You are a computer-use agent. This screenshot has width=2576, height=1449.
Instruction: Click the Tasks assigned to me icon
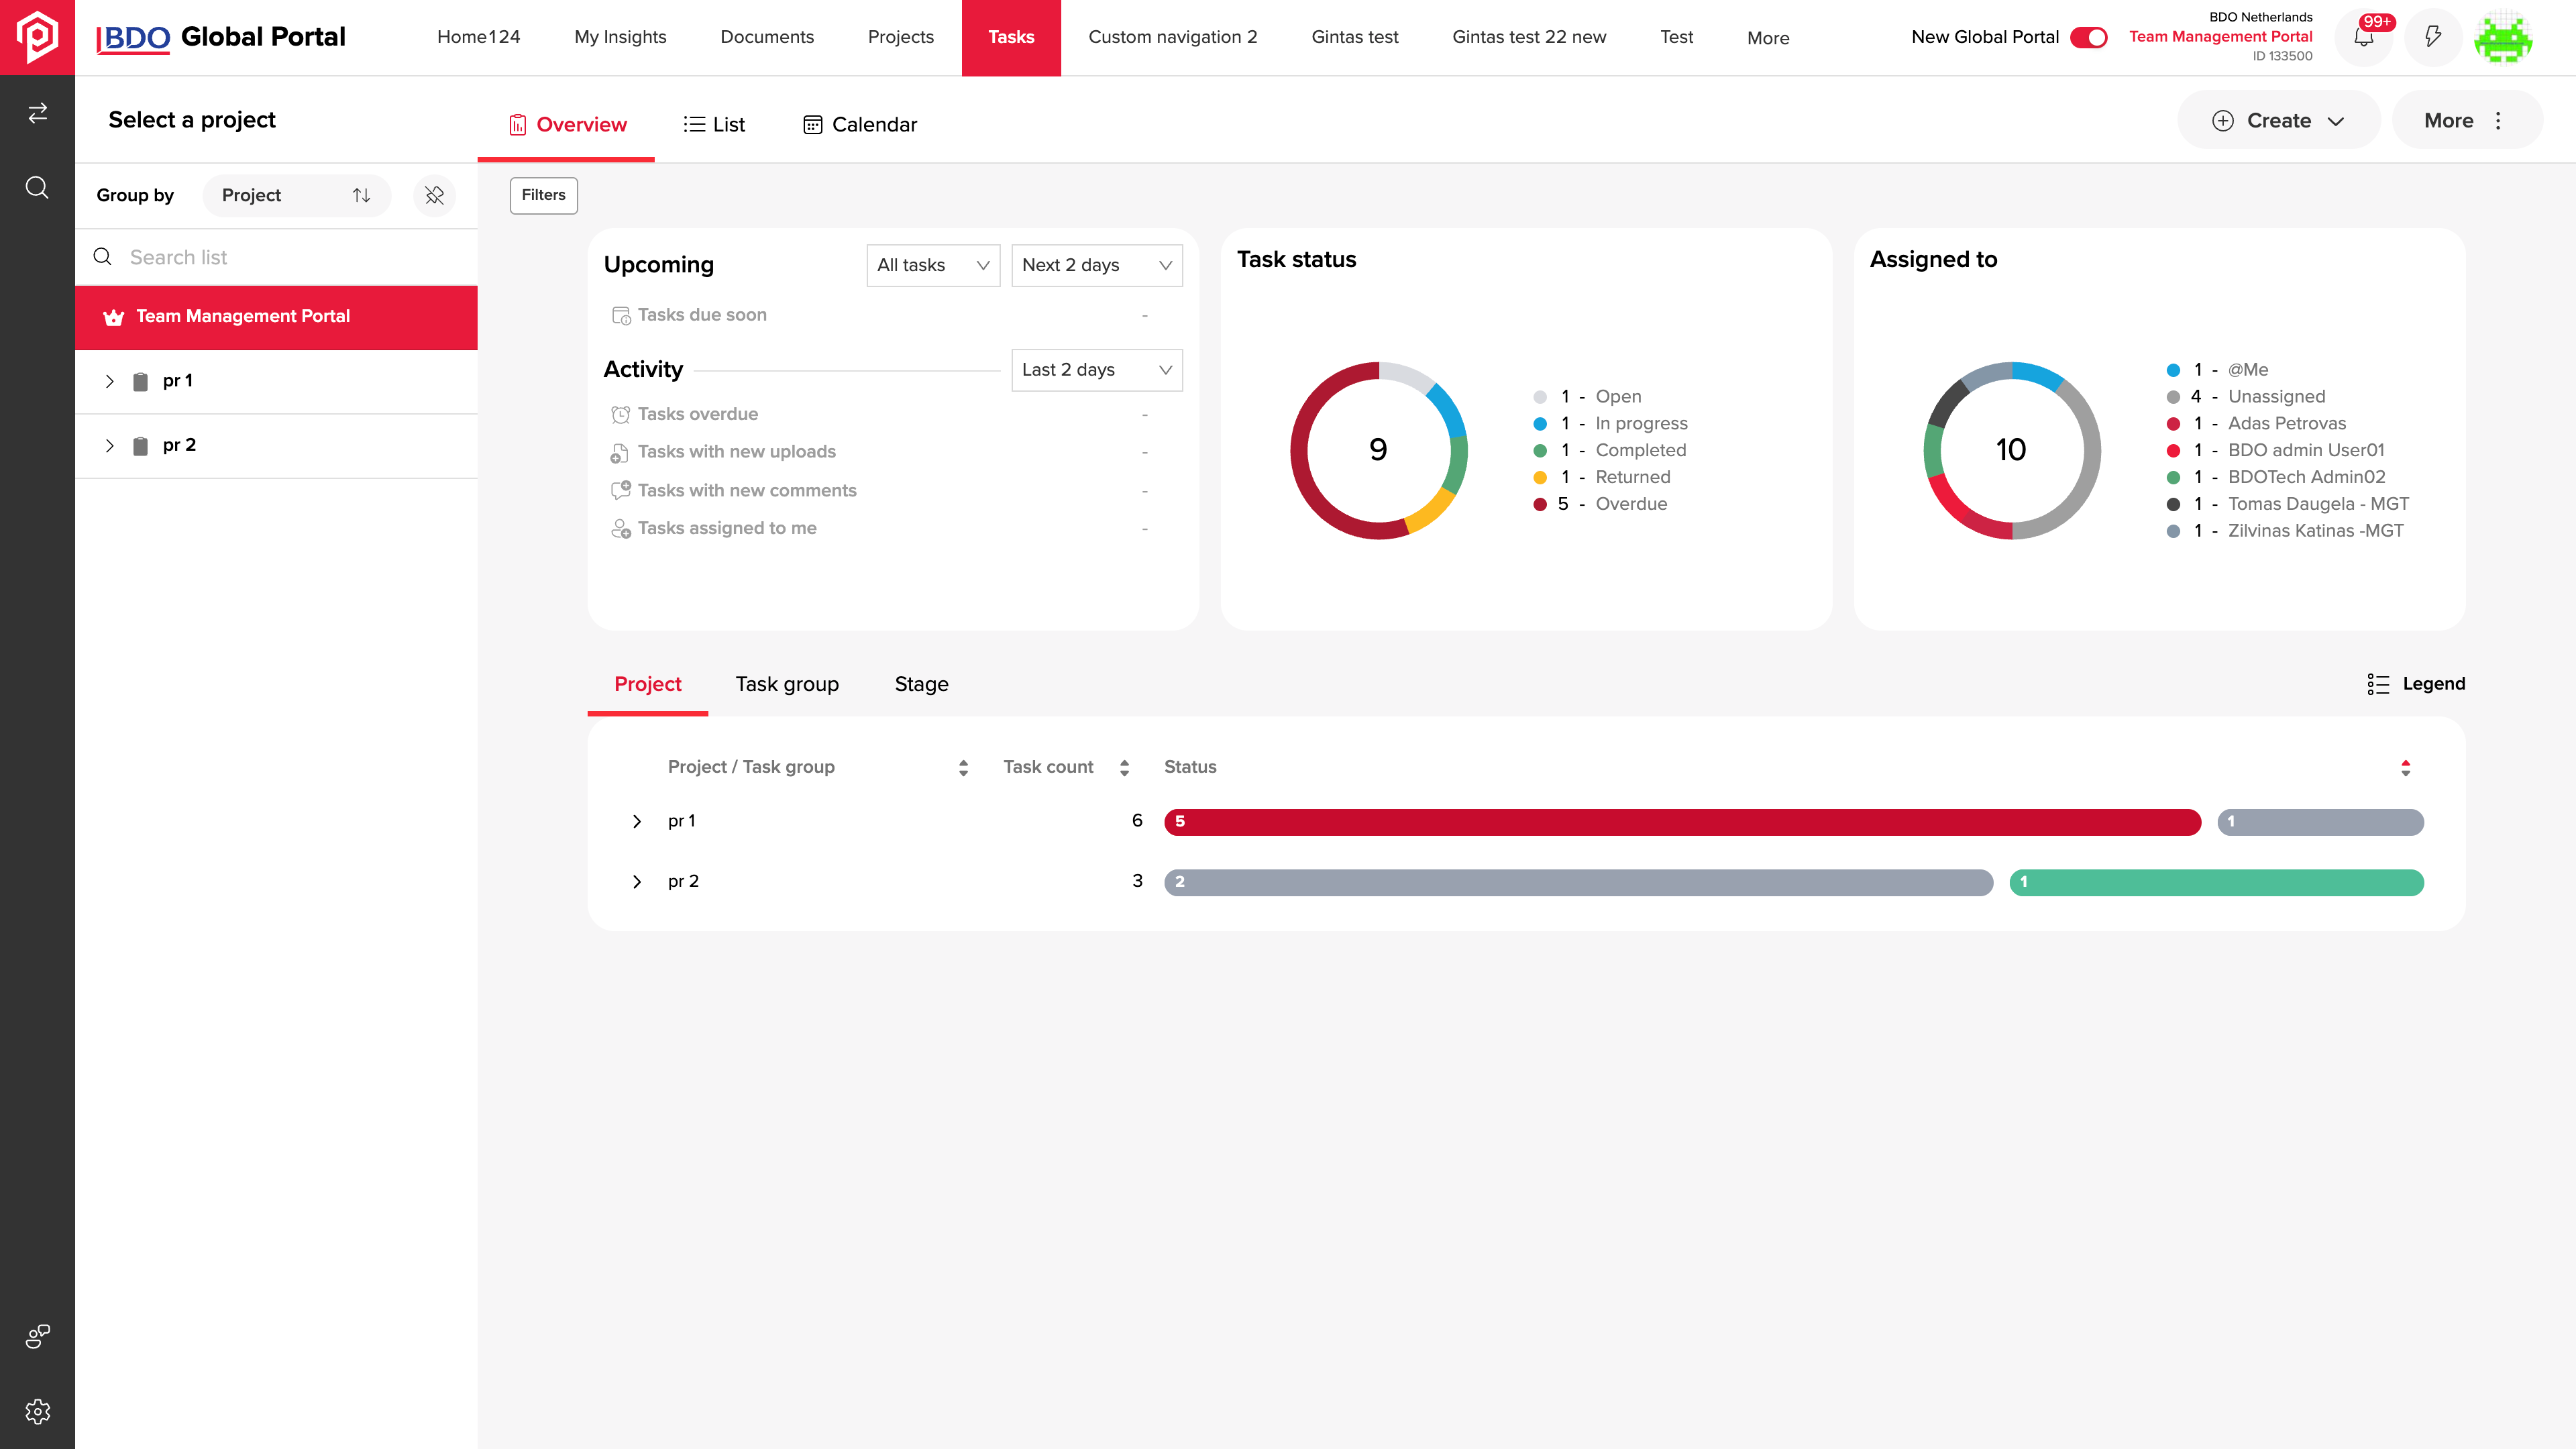pos(621,529)
